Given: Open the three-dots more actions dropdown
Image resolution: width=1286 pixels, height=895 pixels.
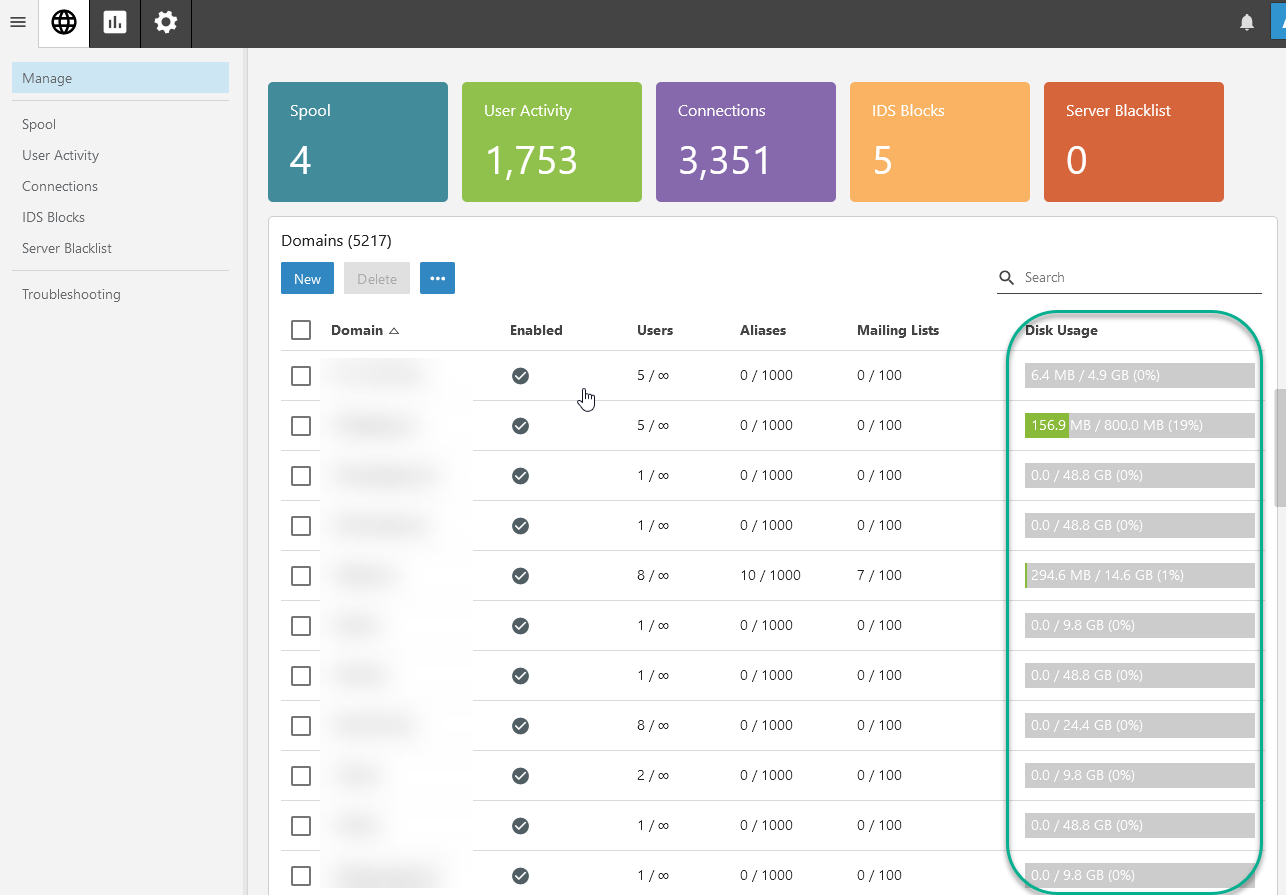Looking at the screenshot, I should click(x=437, y=279).
